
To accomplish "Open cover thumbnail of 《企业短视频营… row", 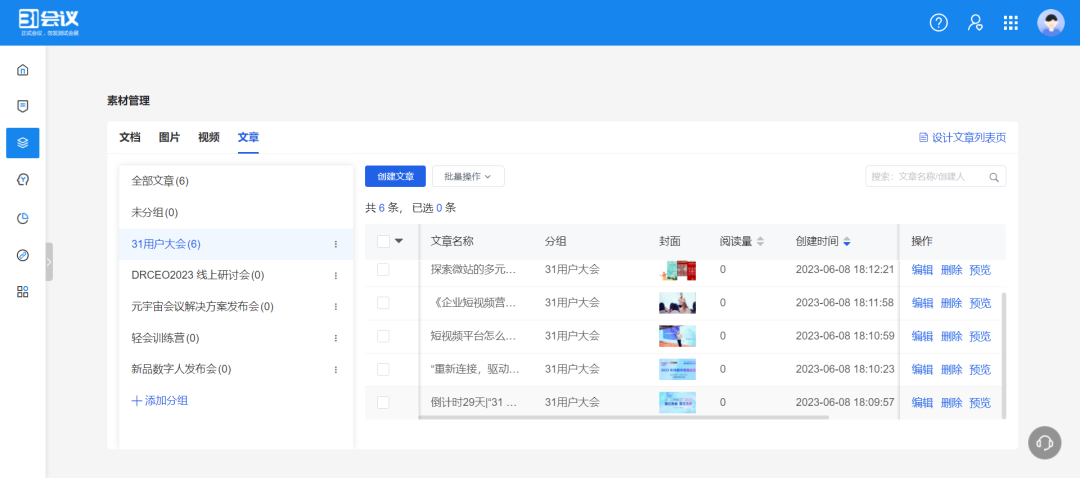I will click(x=677, y=303).
